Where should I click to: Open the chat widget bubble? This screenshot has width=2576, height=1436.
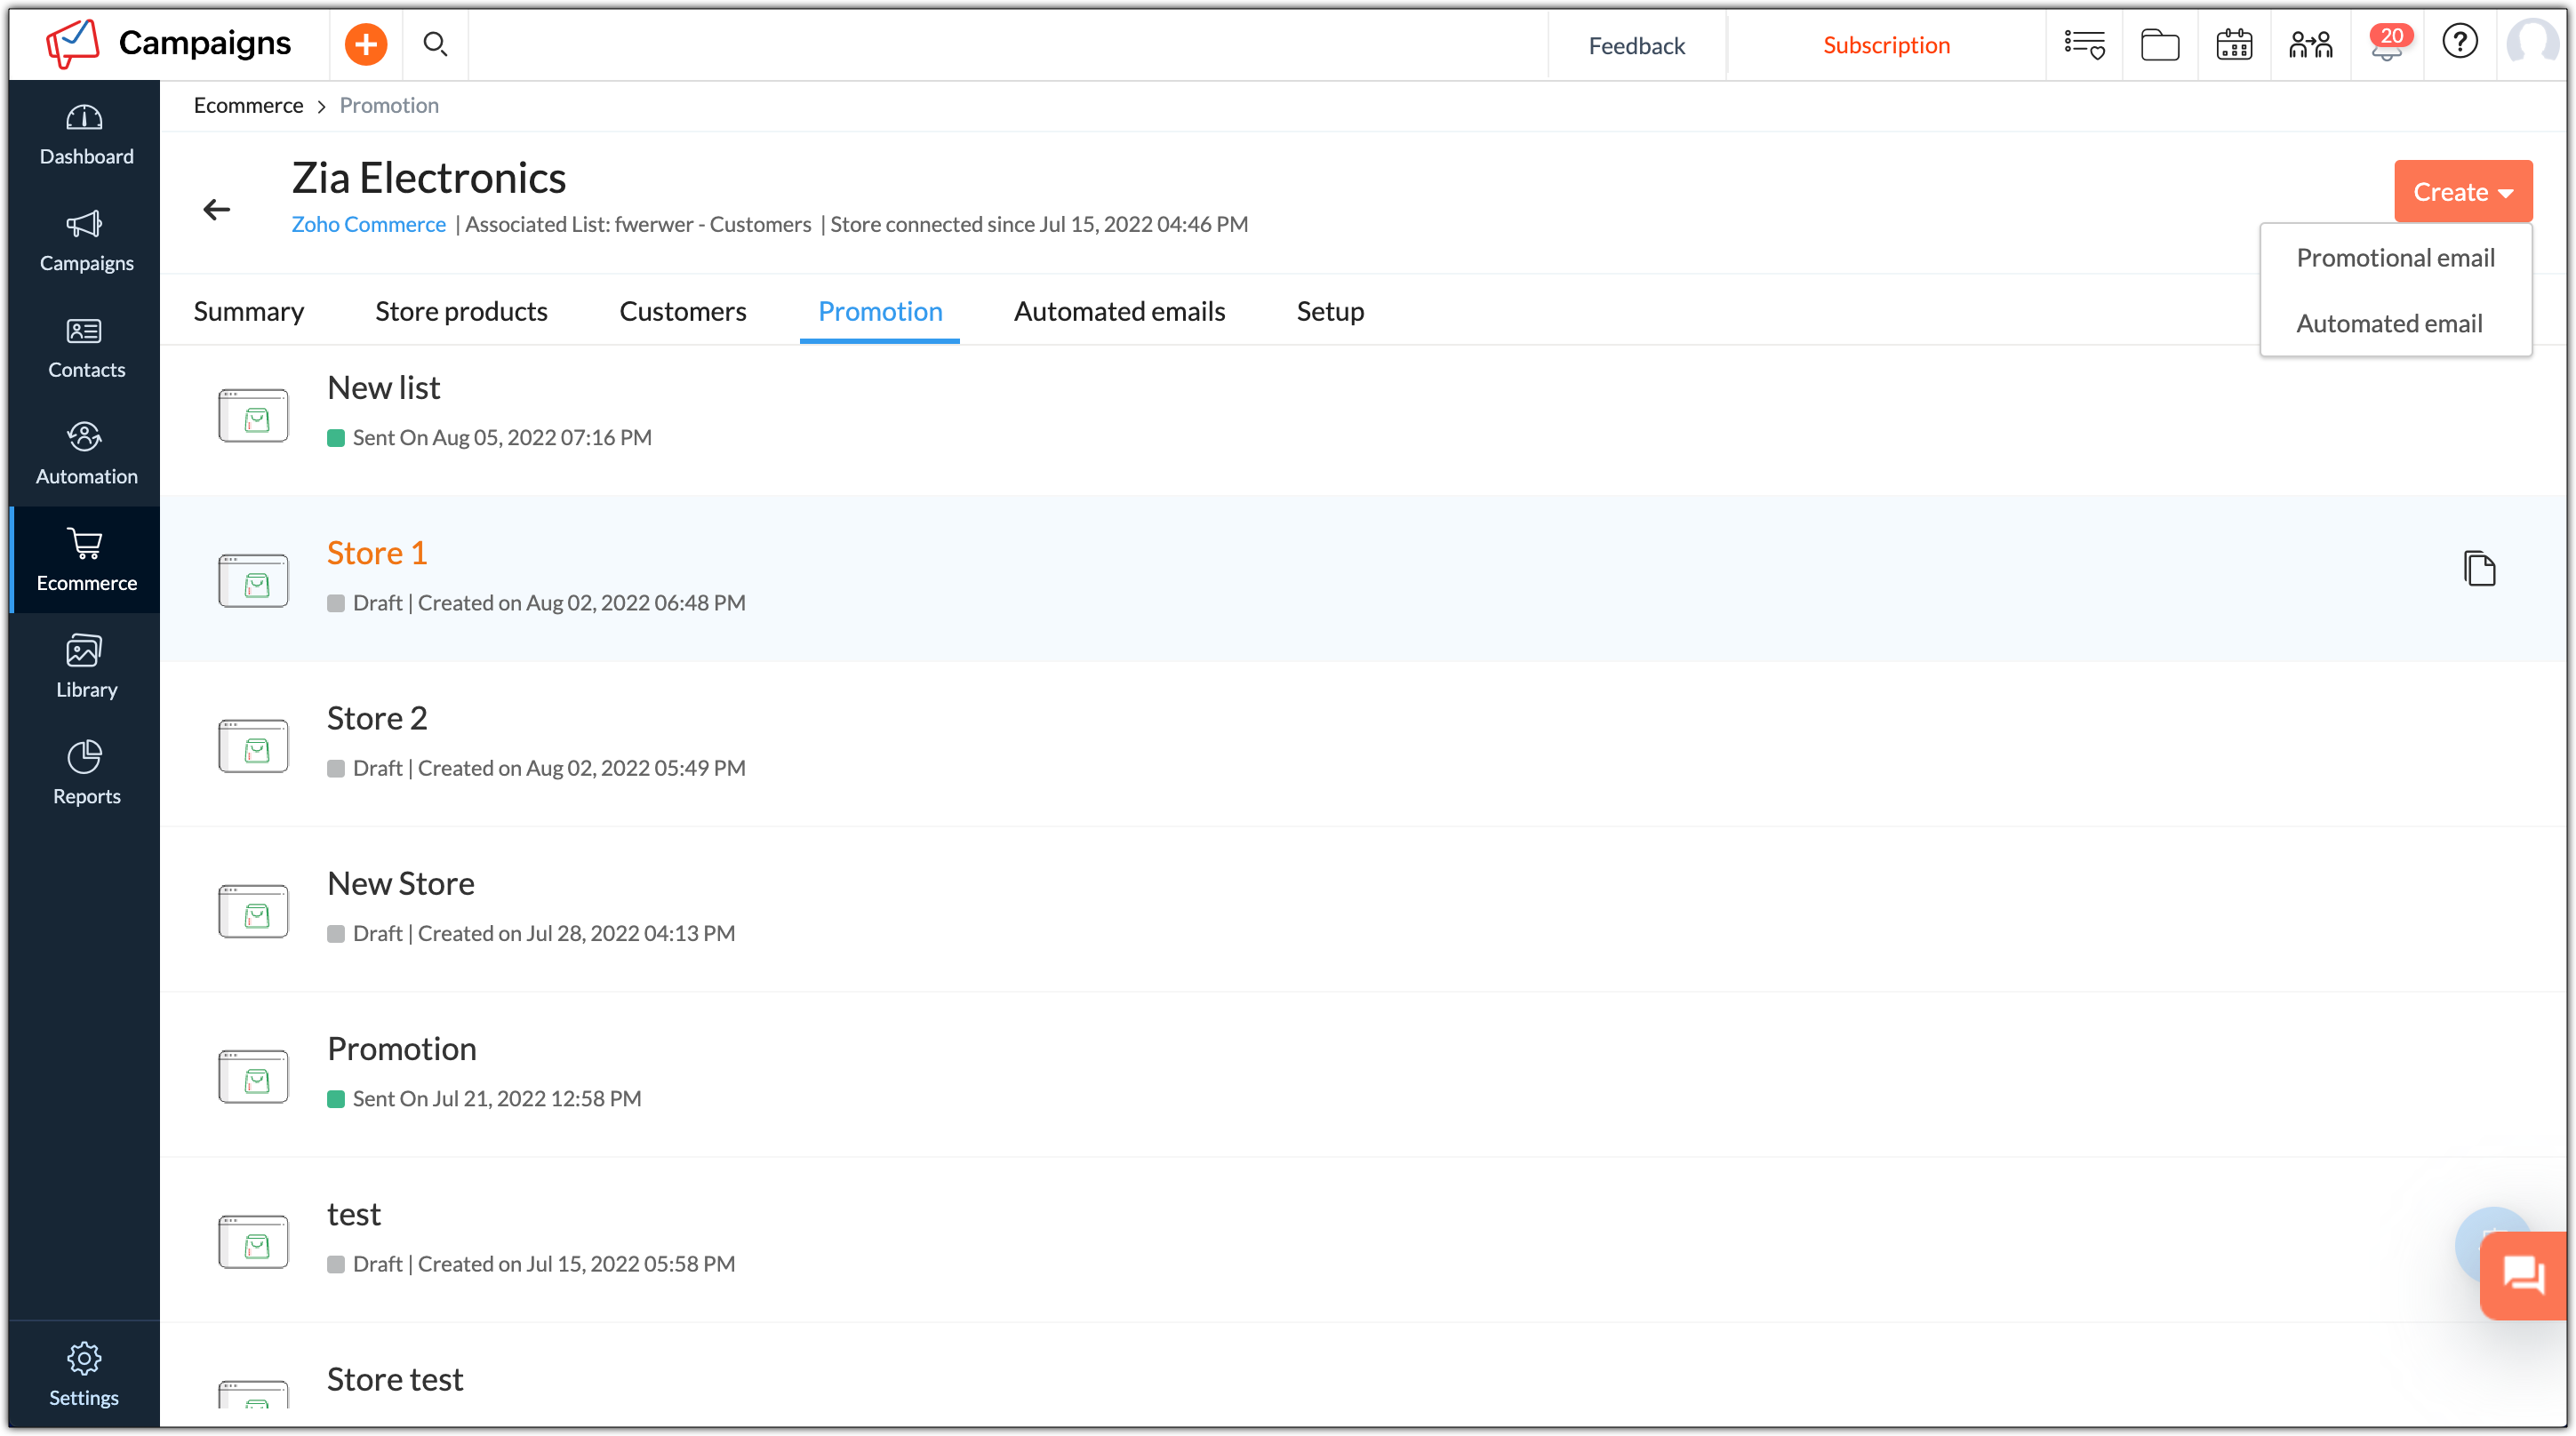(x=2524, y=1274)
